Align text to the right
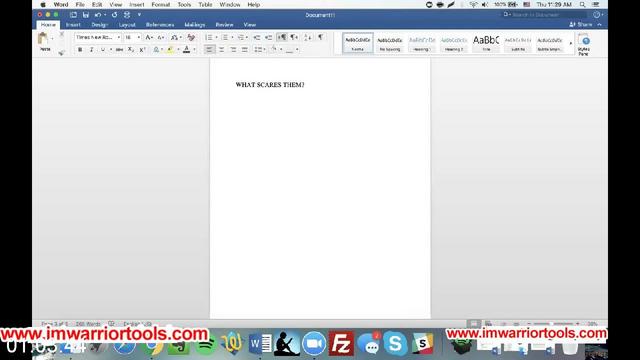Screen dimensions: 640x360 (233, 50)
